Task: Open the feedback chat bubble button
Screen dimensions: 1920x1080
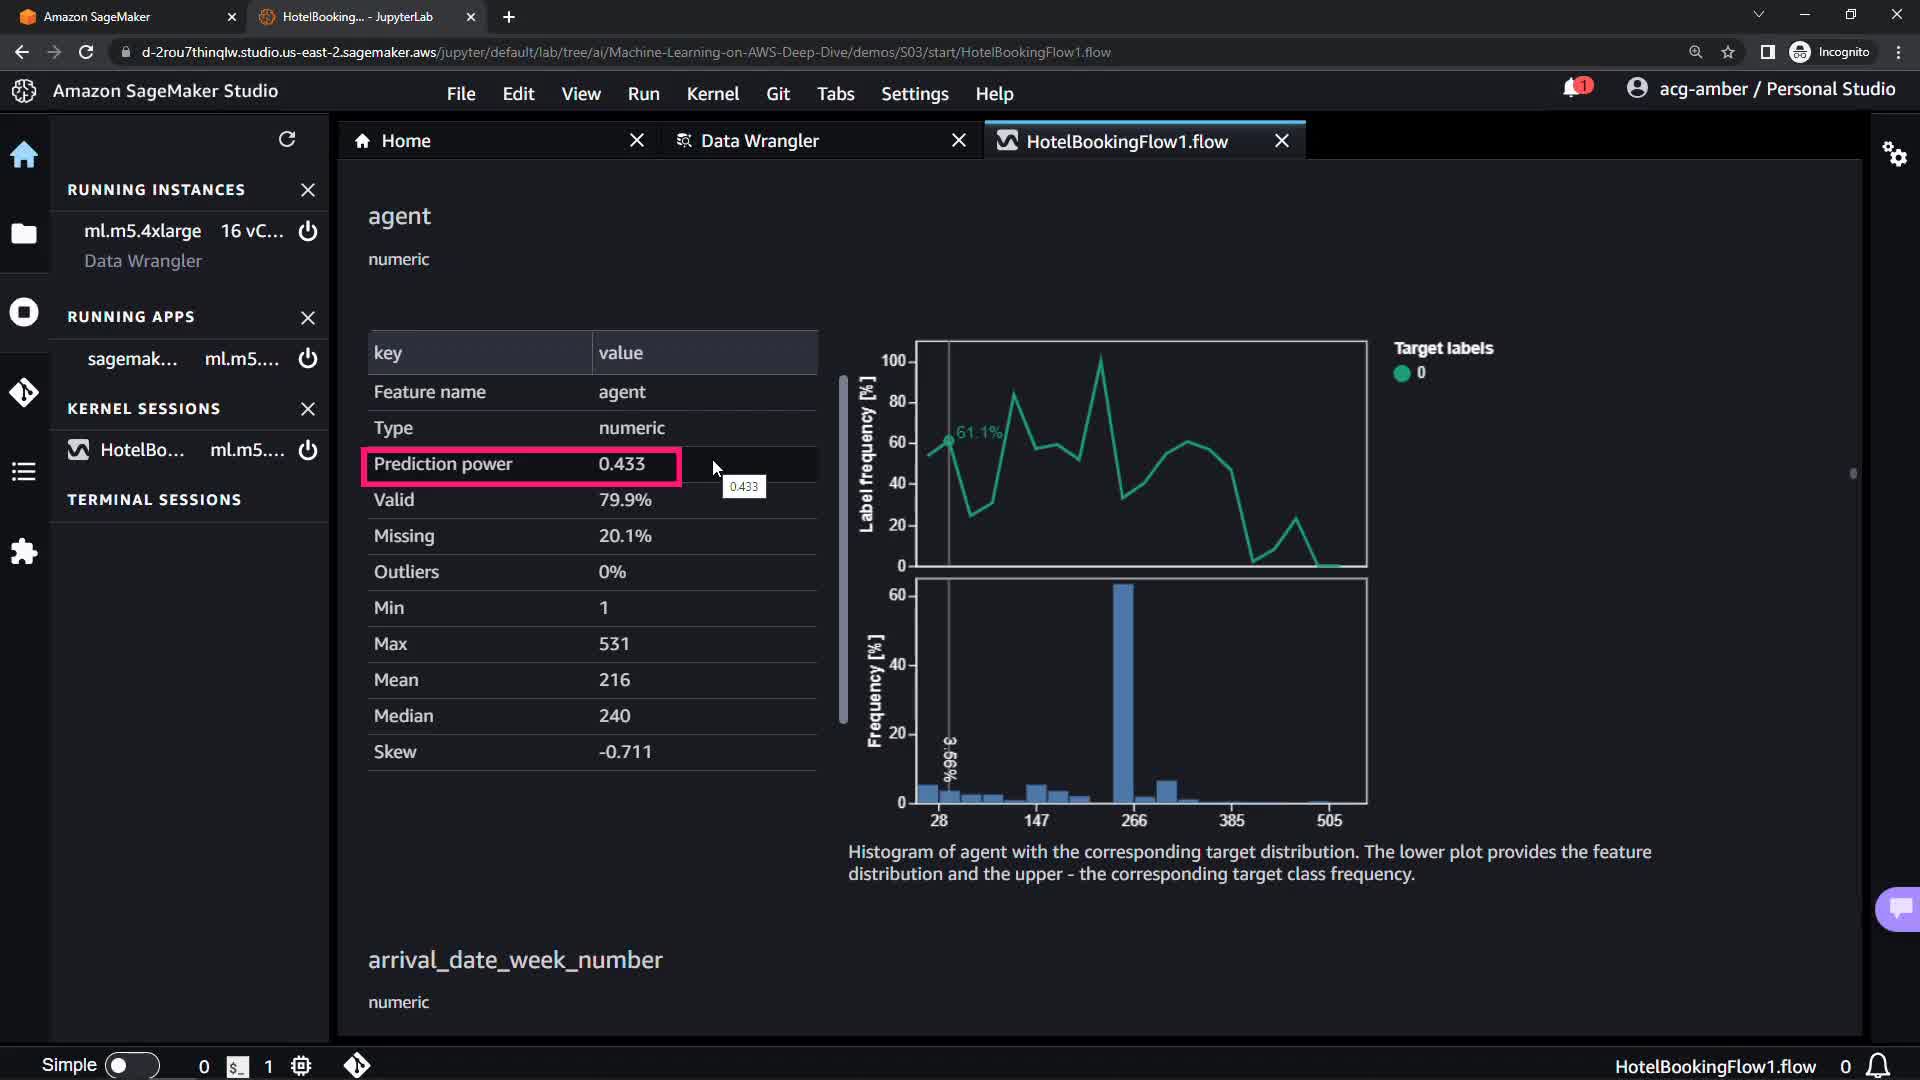Action: (1899, 908)
